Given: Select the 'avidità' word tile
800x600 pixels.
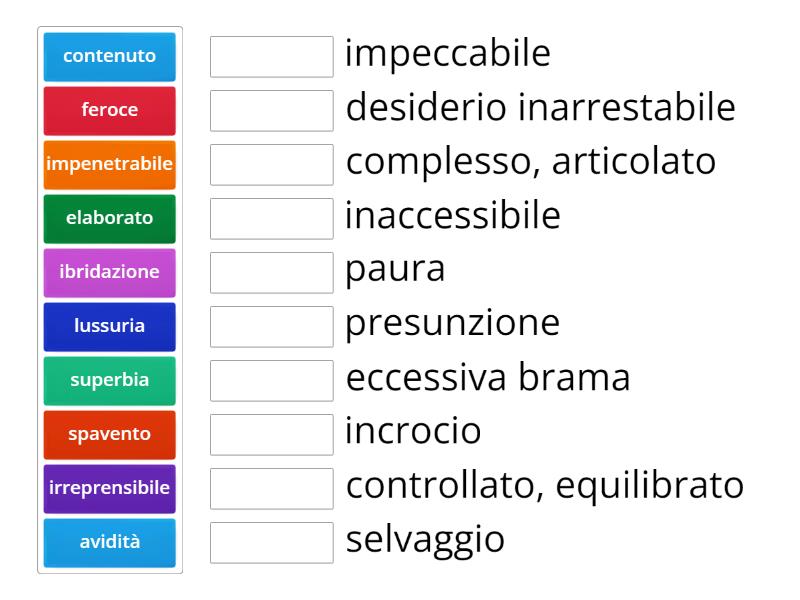Looking at the screenshot, I should pos(110,542).
